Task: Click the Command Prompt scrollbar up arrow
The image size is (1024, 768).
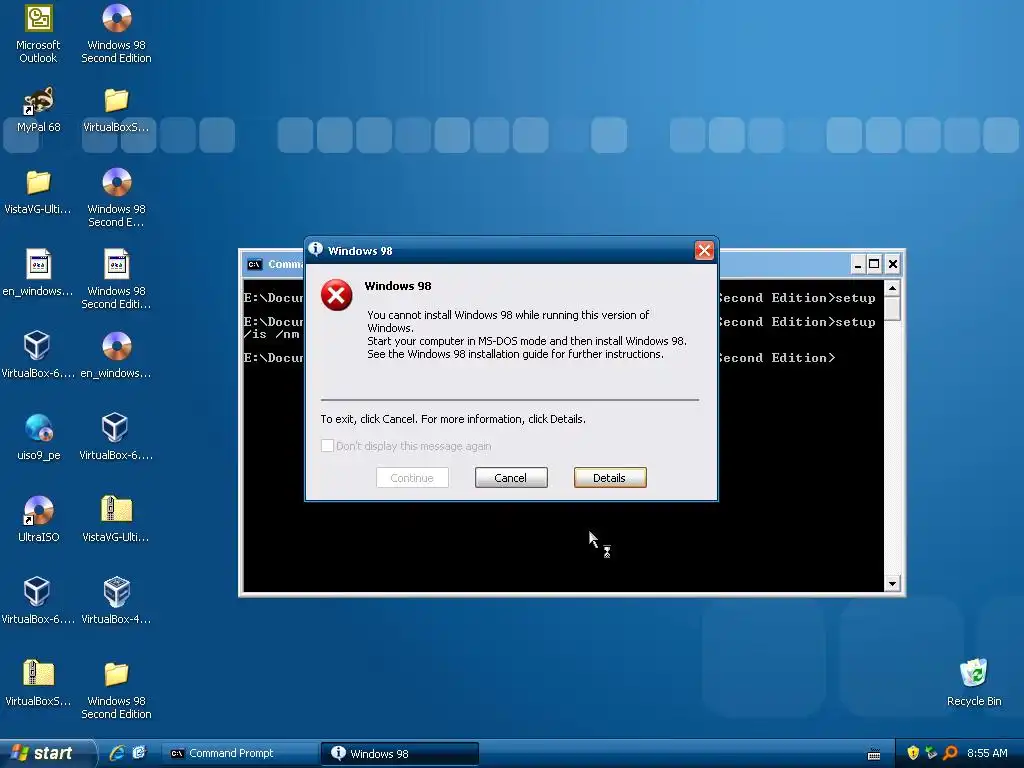Action: click(x=892, y=287)
